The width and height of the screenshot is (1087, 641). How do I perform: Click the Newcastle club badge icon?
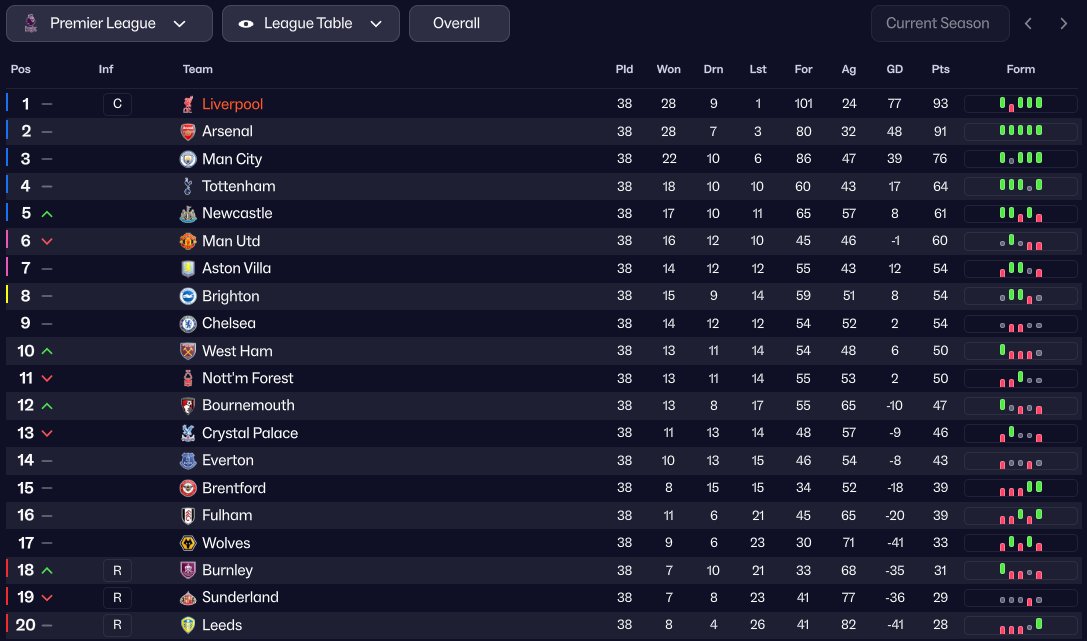coord(188,213)
